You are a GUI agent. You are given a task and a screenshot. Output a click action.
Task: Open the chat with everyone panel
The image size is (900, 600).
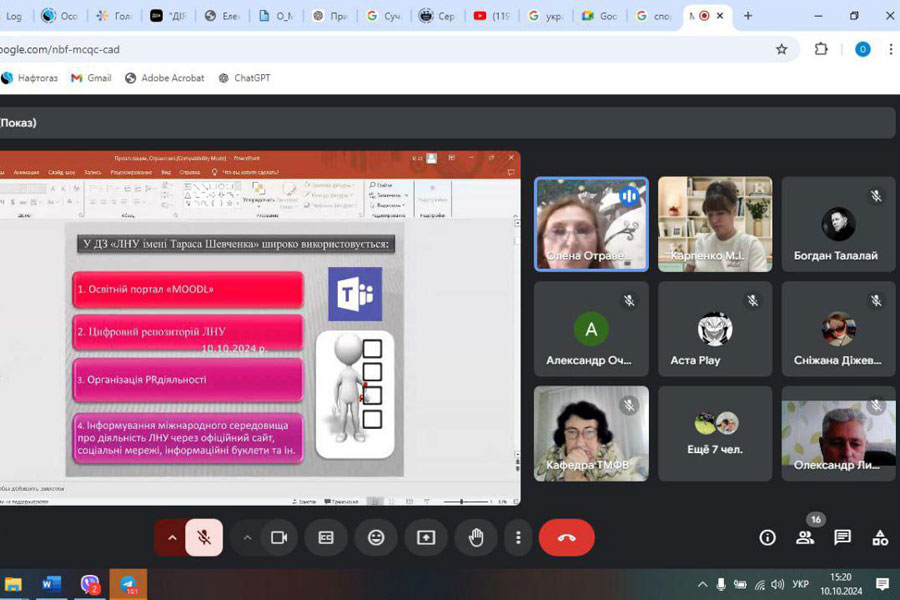[x=843, y=538]
